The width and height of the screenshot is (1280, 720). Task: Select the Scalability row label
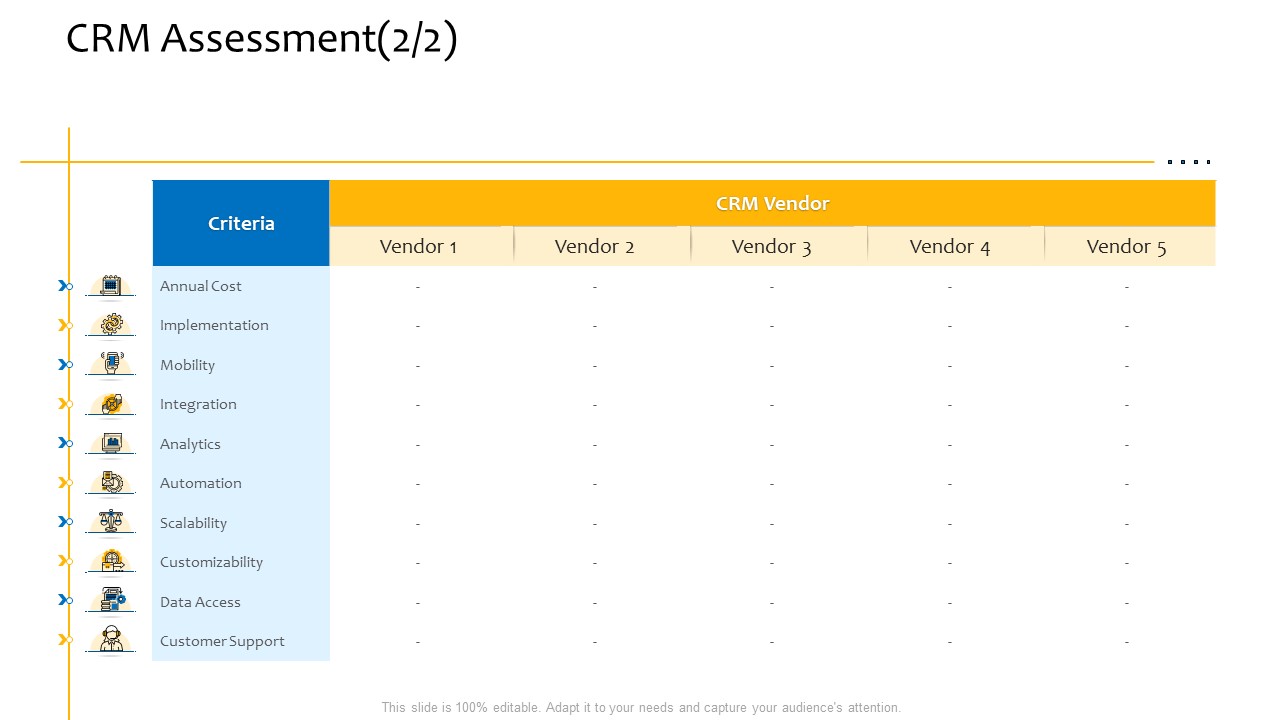[193, 523]
